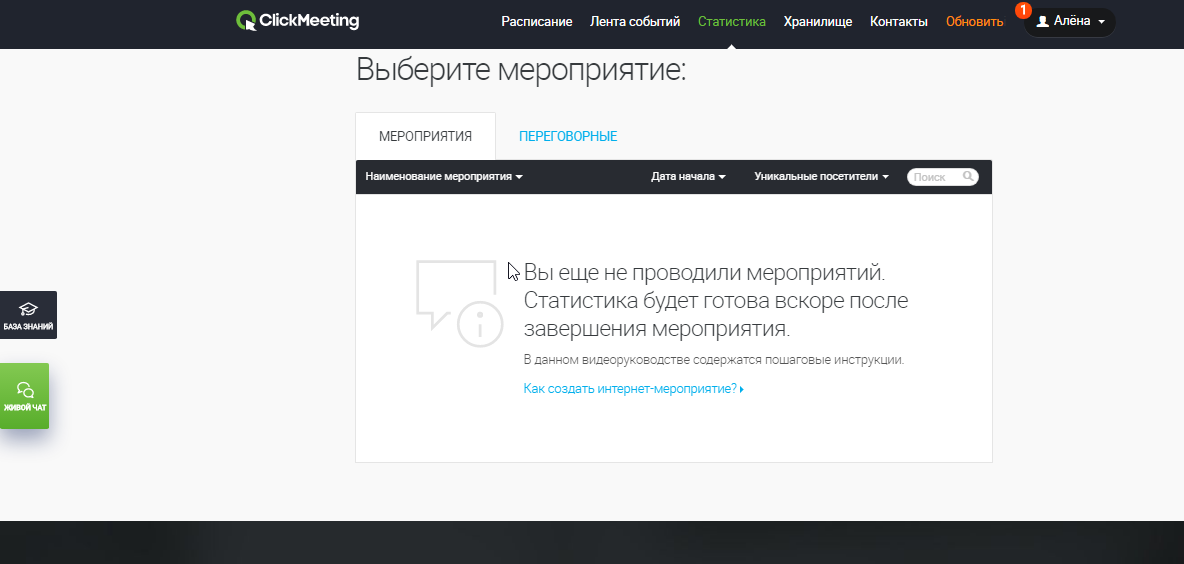Click the magnifier icon in the search box
This screenshot has width=1184, height=564.
(968, 177)
